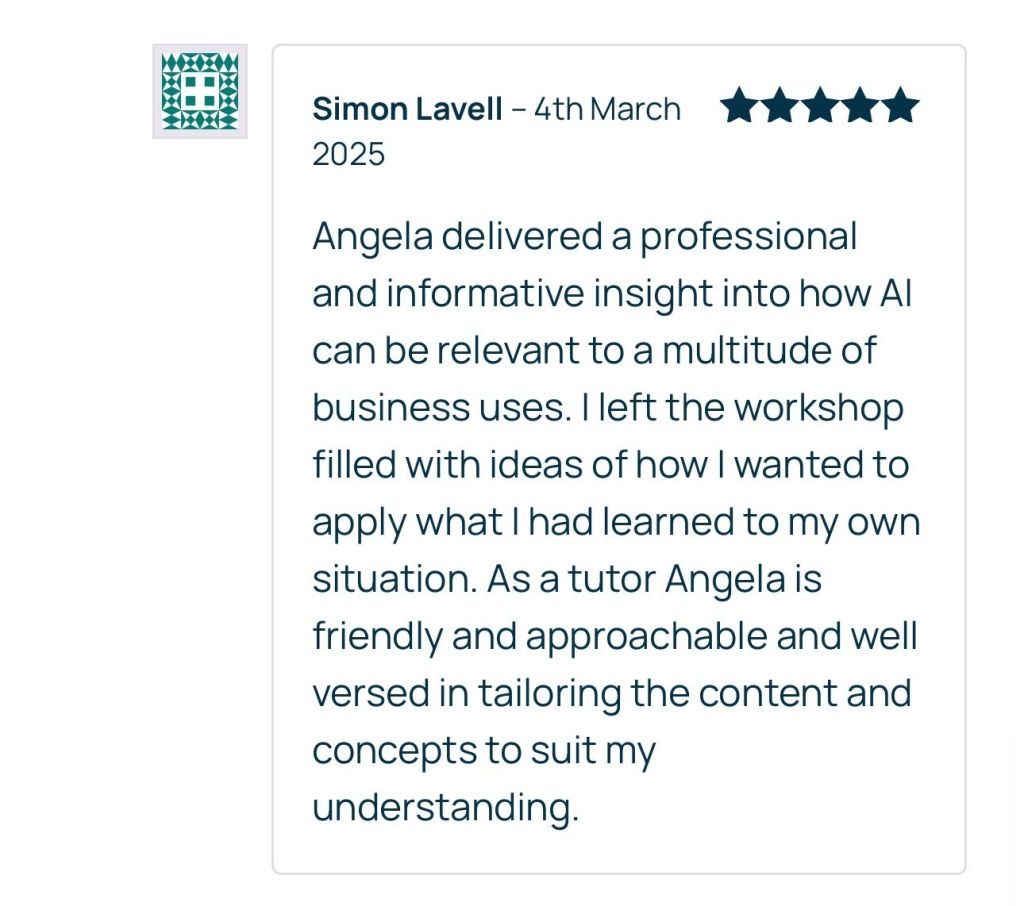Image resolution: width=1024 pixels, height=906 pixels.
Task: Click the word "workshop" in the review
Action: (x=818, y=408)
